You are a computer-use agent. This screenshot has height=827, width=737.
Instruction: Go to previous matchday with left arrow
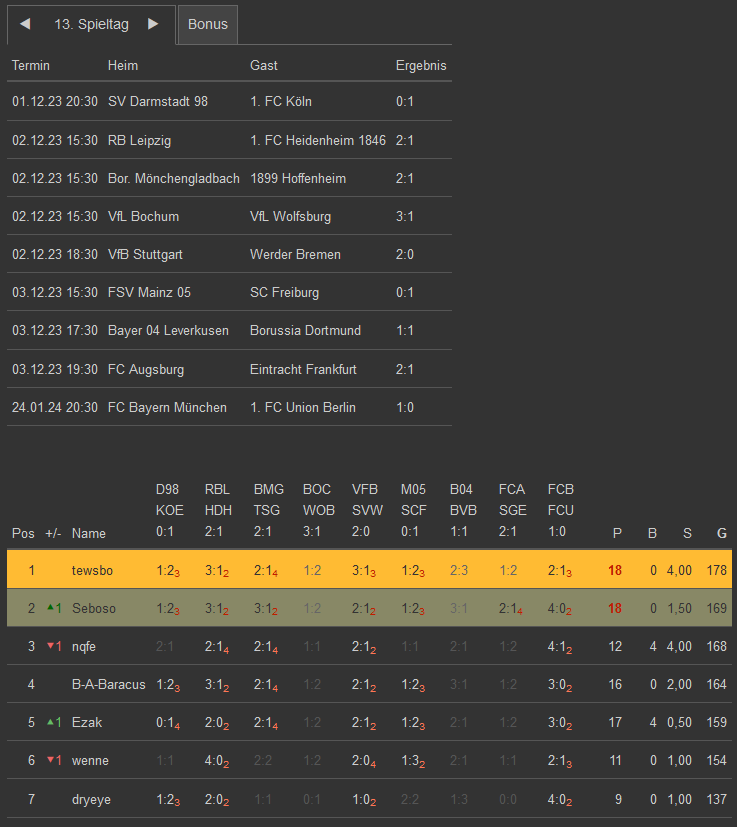[25, 24]
